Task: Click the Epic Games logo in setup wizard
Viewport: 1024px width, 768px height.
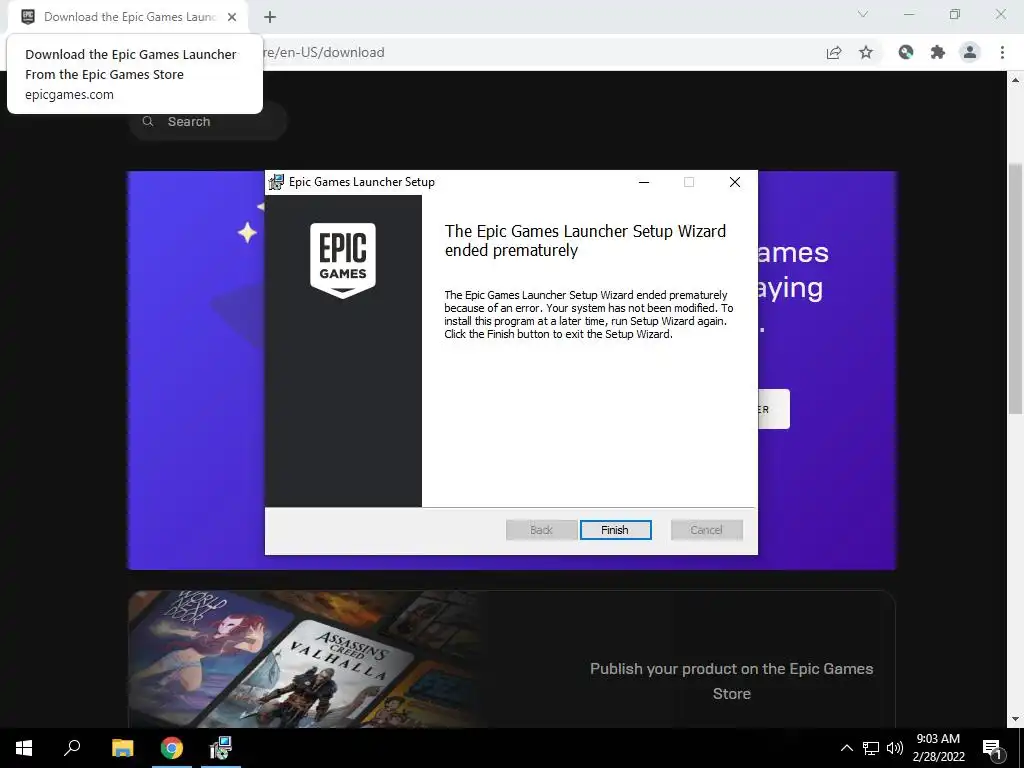Action: tap(343, 261)
